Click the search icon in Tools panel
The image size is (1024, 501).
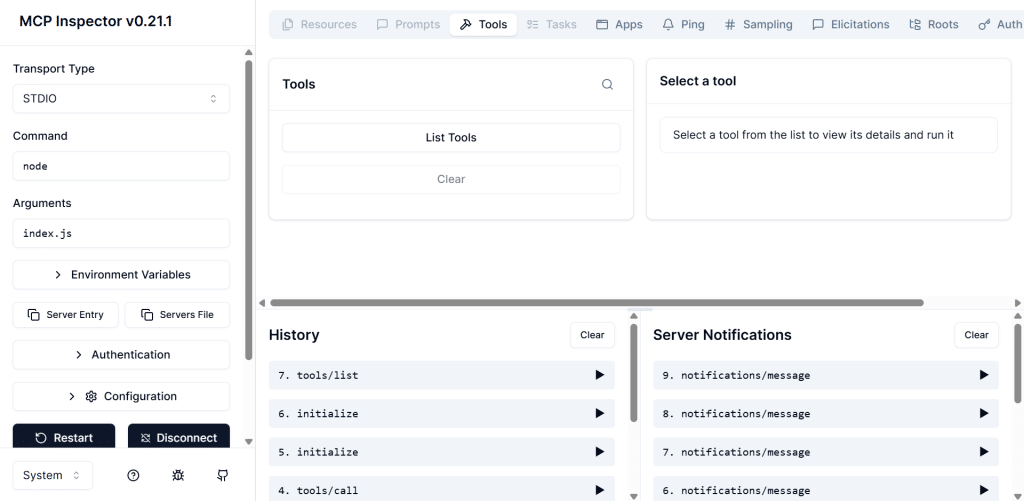pos(607,85)
